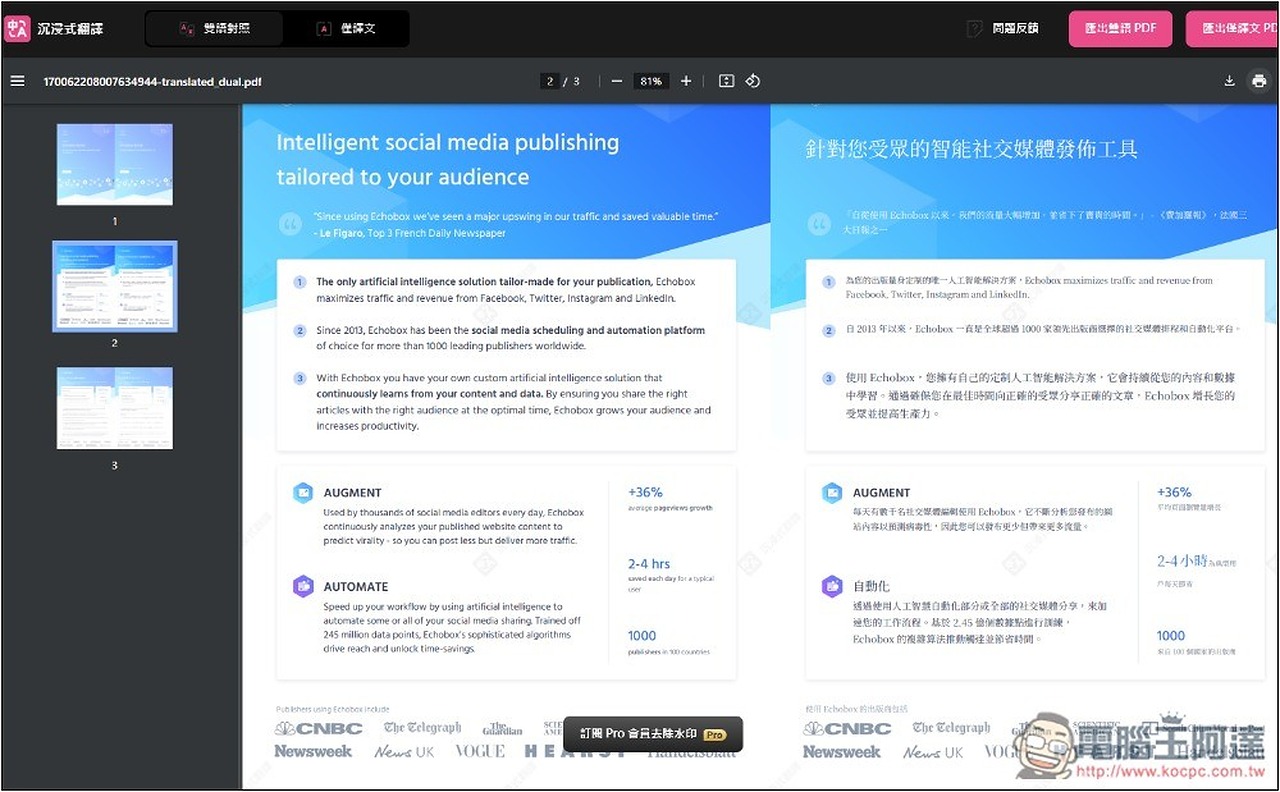Switch to 雙語對照 bilingual view
This screenshot has width=1280, height=792.
coord(214,29)
